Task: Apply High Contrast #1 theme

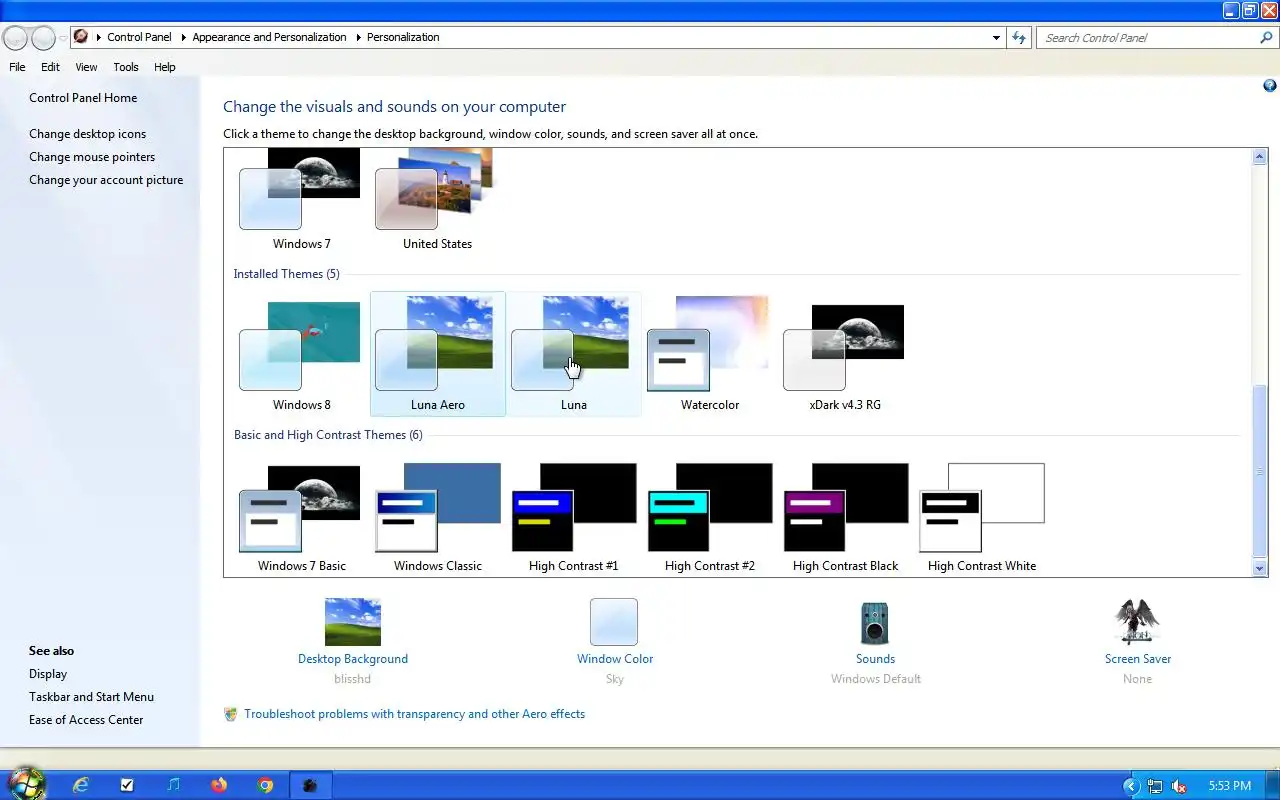Action: (573, 515)
